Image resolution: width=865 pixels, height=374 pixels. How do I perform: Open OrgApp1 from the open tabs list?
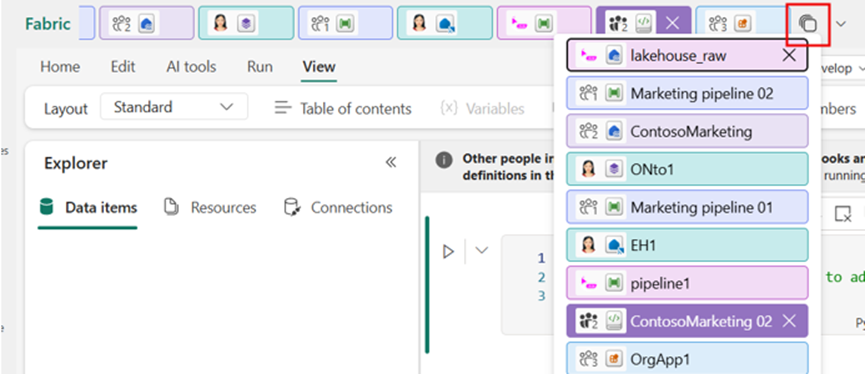coord(687,358)
